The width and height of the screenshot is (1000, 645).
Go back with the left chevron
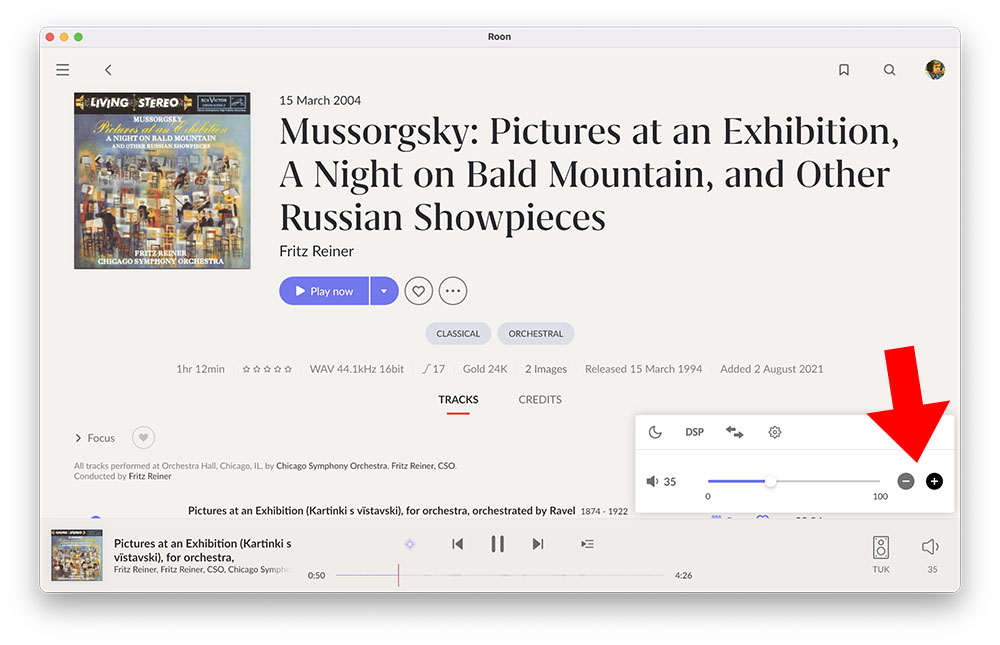108,70
